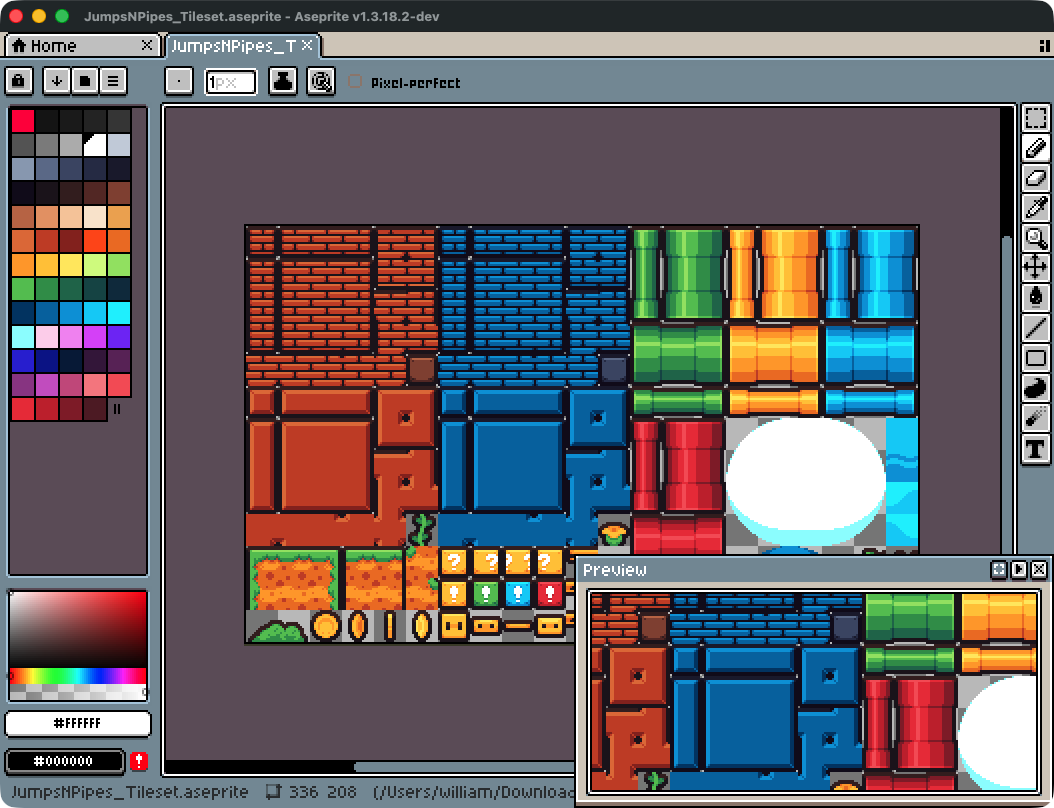Select the Move tool
This screenshot has height=808, width=1054.
[1035, 268]
